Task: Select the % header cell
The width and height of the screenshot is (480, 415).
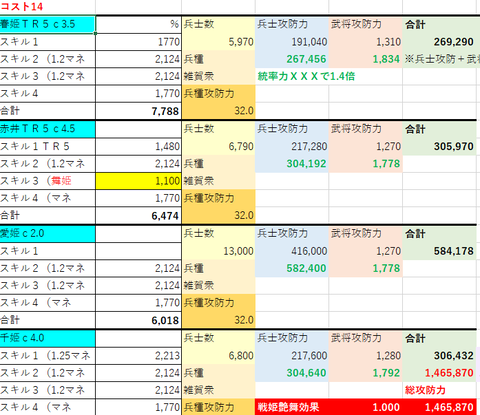Action: tap(138, 24)
